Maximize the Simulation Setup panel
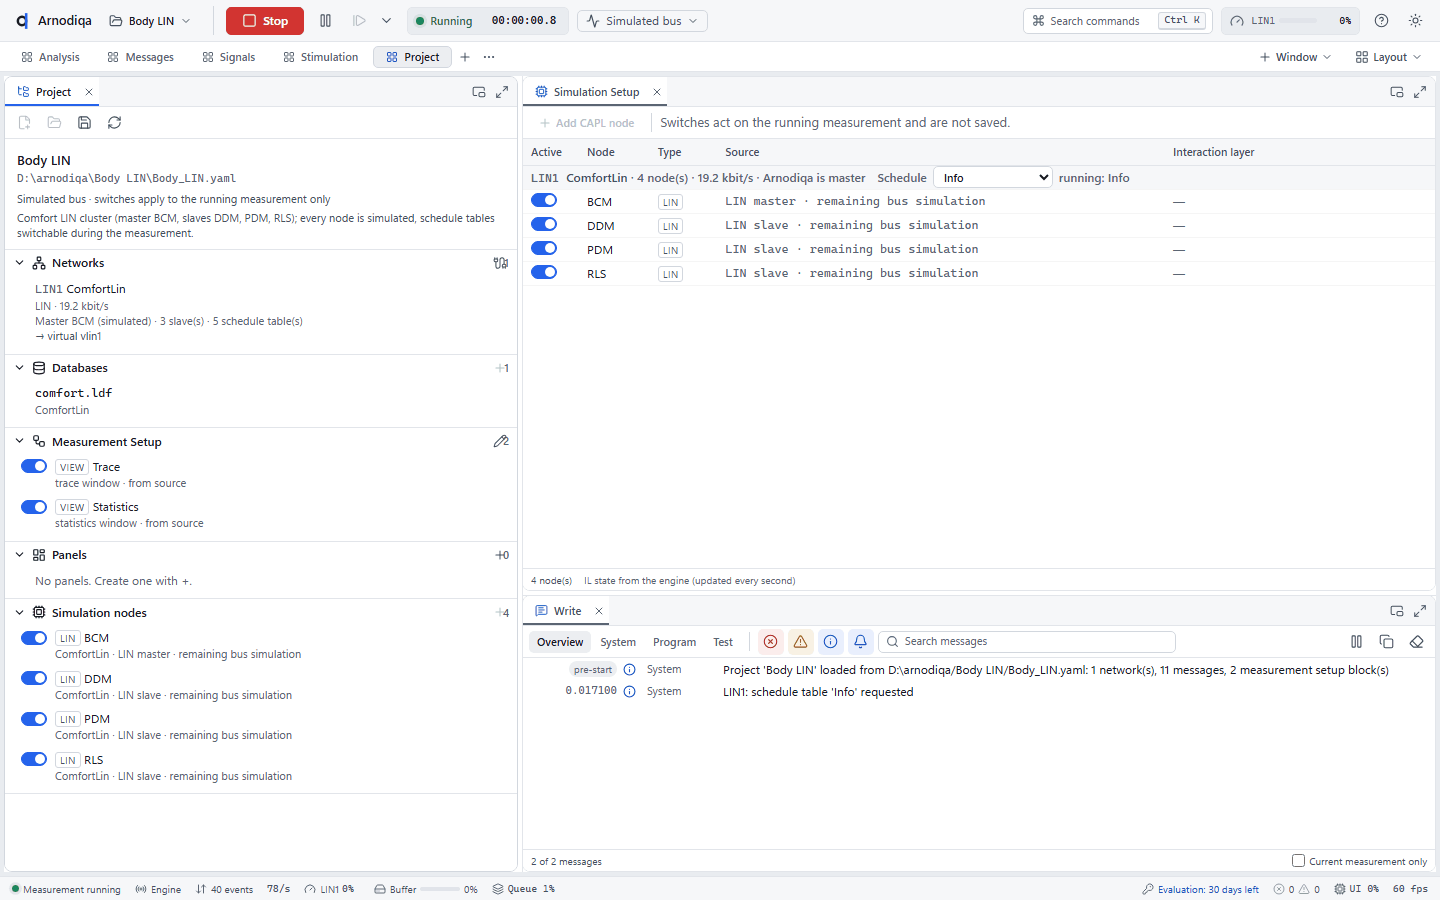This screenshot has width=1440, height=900. pos(1420,92)
